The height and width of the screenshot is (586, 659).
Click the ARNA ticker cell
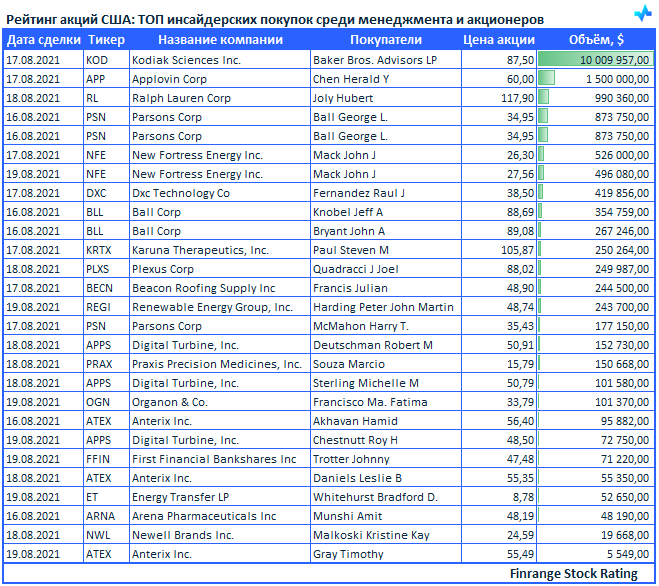click(106, 516)
